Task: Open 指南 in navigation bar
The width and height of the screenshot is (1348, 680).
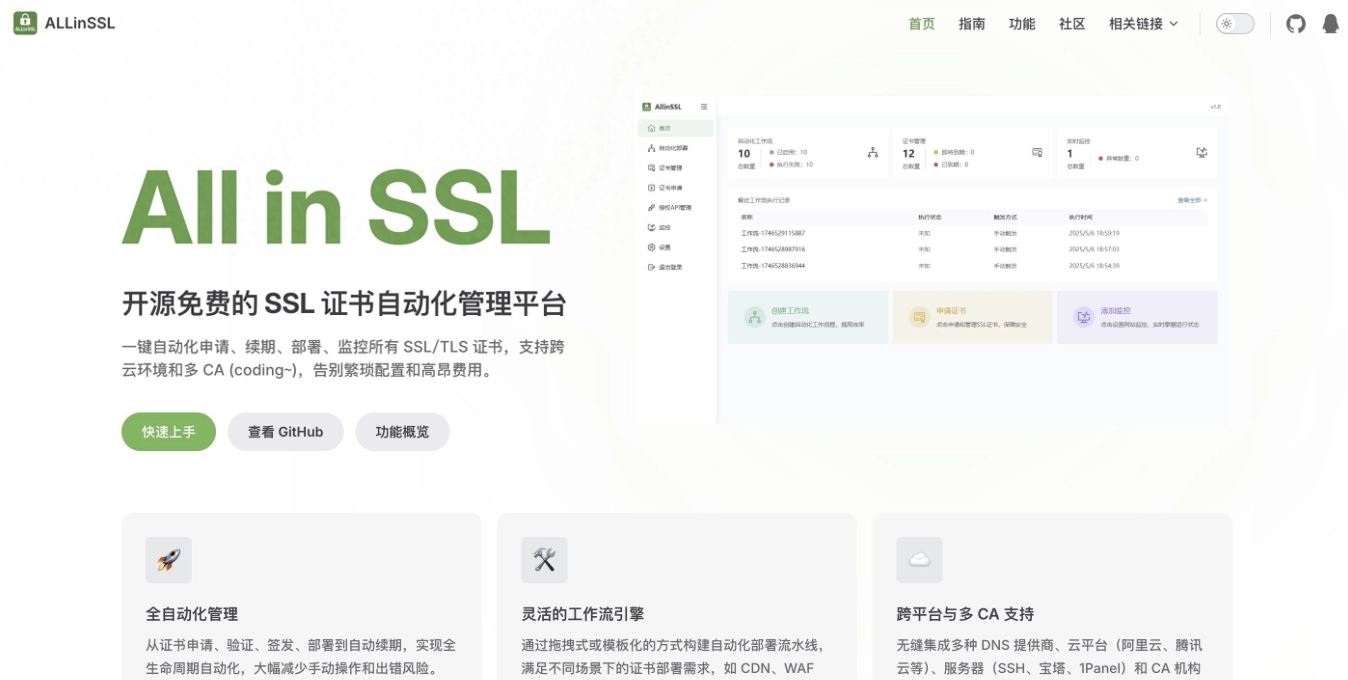Action: click(x=972, y=24)
